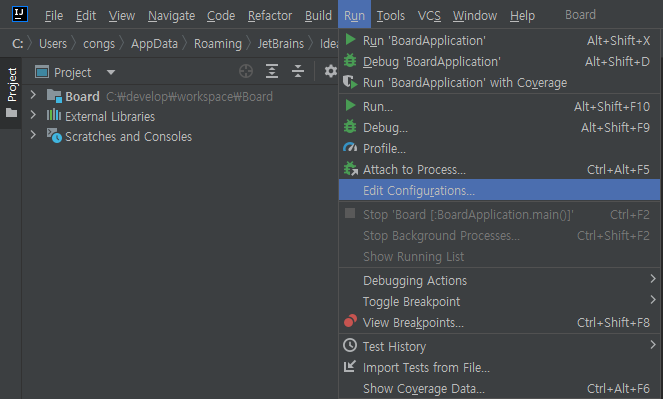The width and height of the screenshot is (663, 399).
Task: Choose Import Tests from File...
Action: pos(499,368)
